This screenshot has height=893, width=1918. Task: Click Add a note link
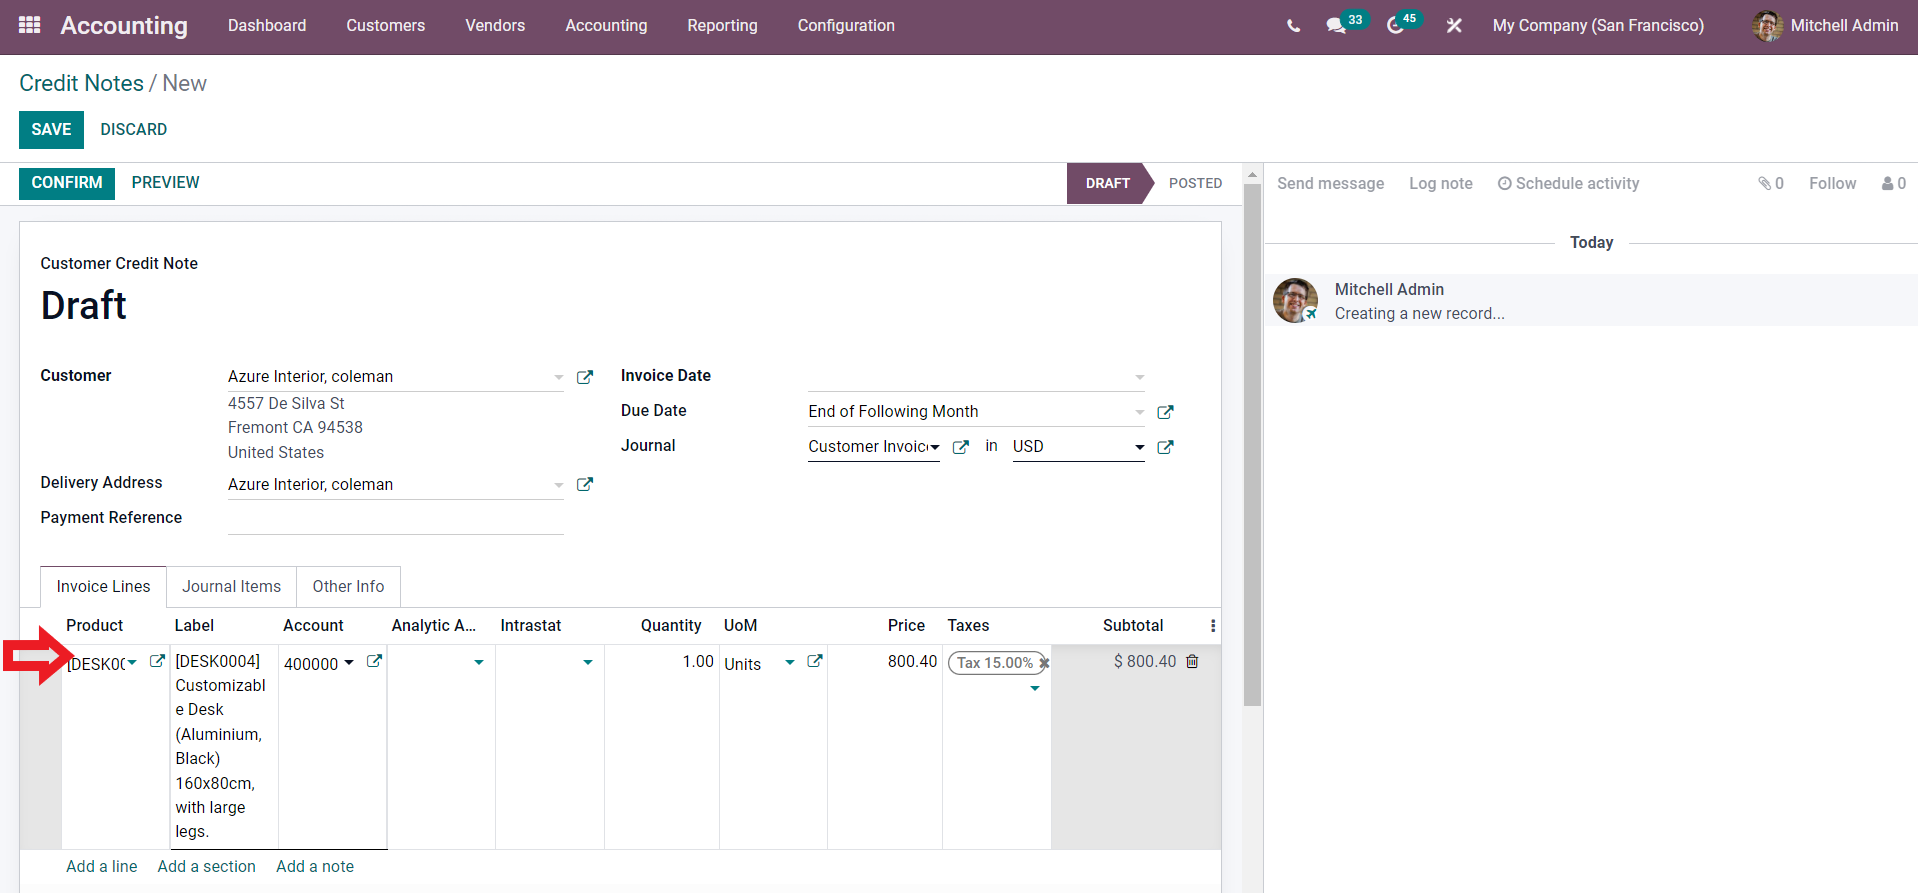point(315,866)
